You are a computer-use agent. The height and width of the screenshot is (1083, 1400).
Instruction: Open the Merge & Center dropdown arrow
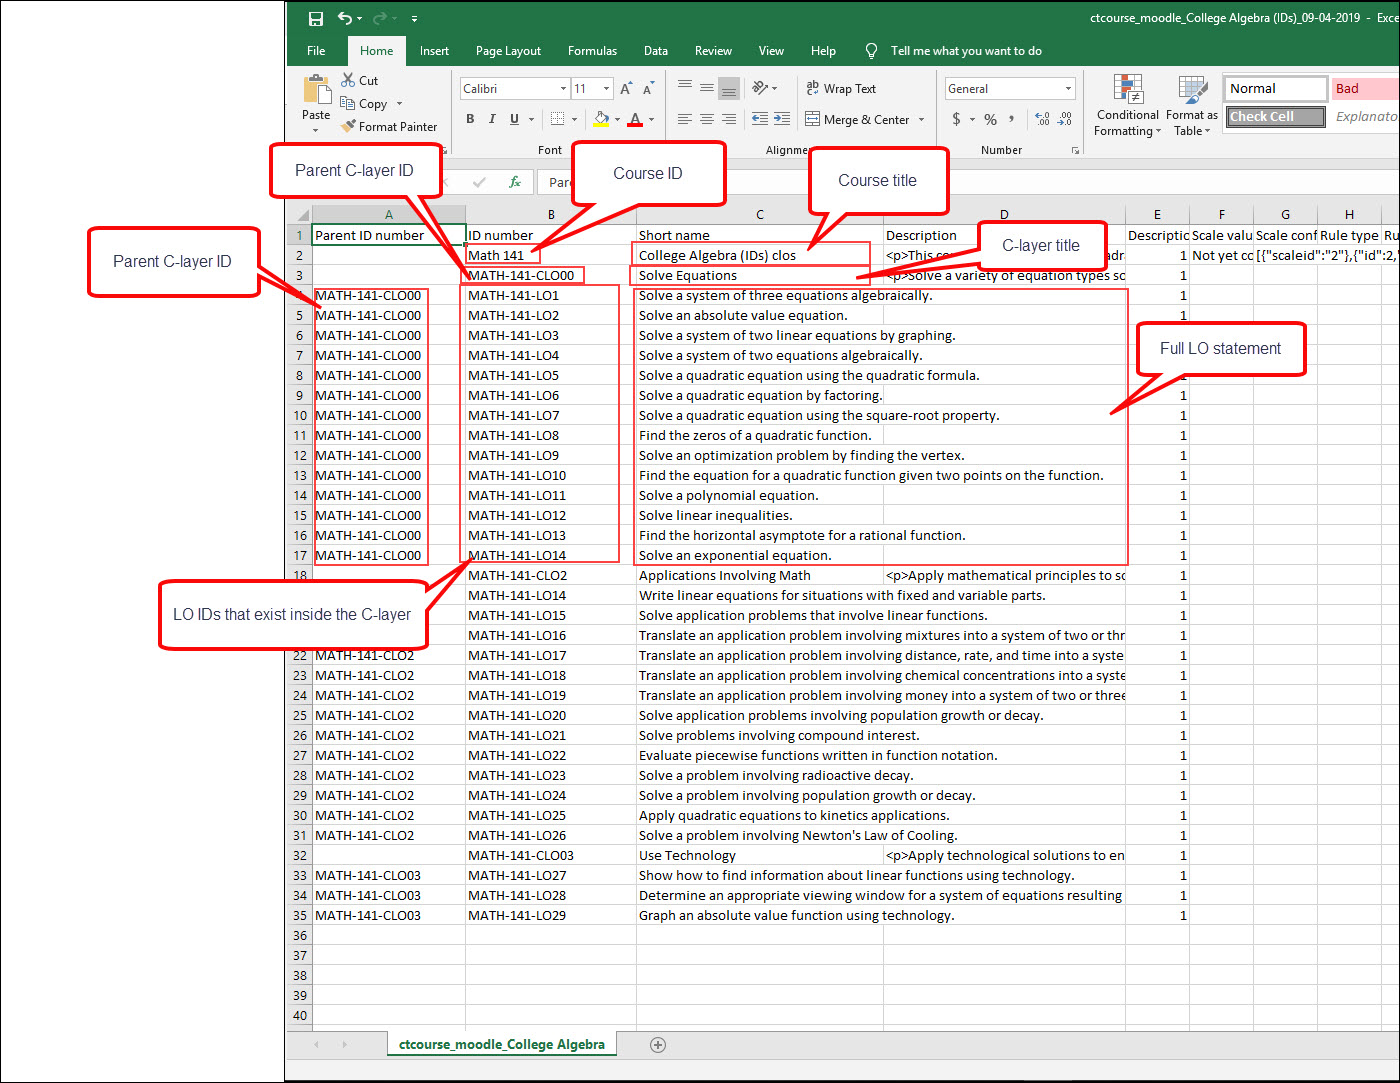(x=921, y=120)
